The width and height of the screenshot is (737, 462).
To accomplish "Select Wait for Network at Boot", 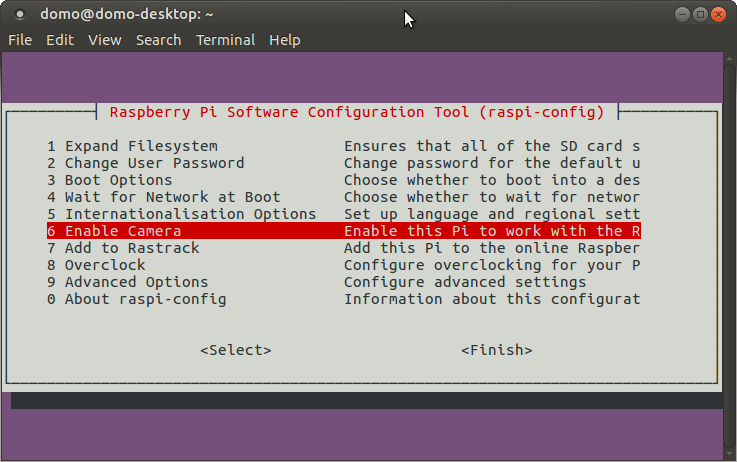I will pyautogui.click(x=163, y=197).
